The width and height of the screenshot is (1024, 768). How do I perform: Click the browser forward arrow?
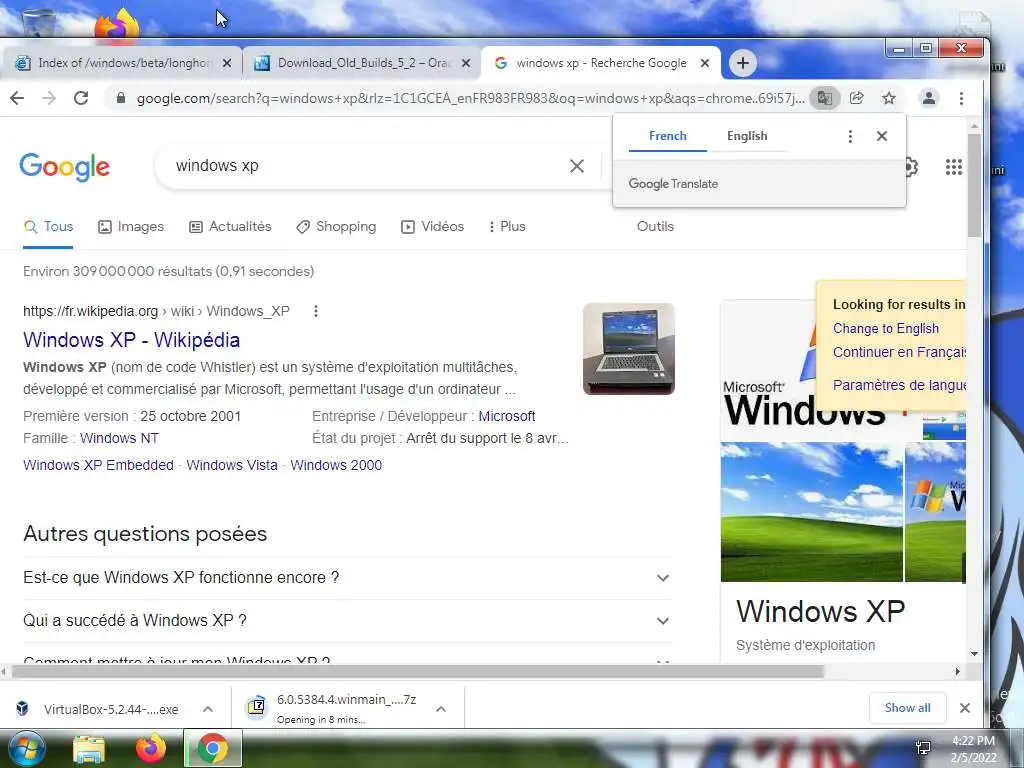(x=49, y=99)
